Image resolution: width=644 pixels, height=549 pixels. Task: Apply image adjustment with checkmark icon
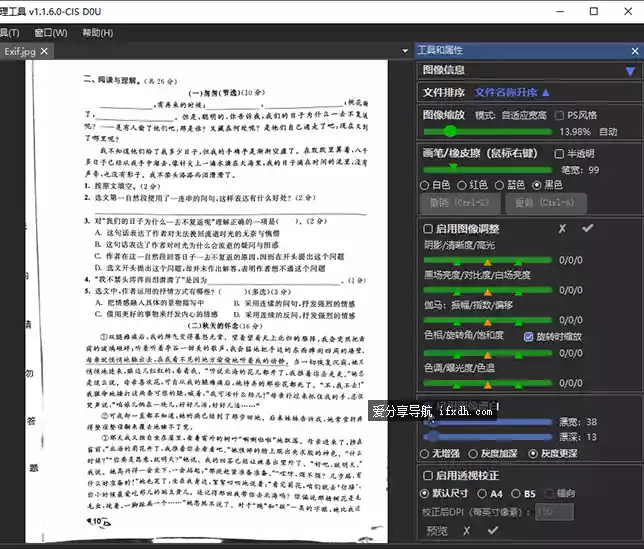pos(588,228)
